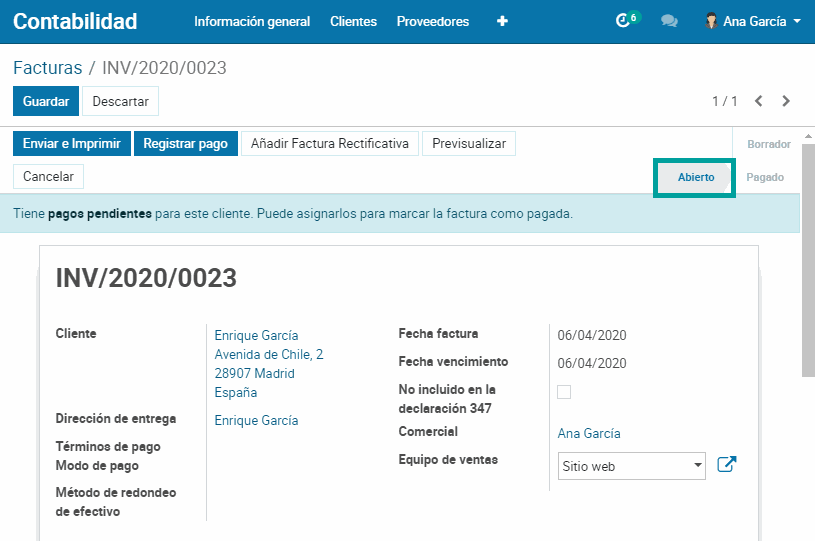Click the Guardar button
The height and width of the screenshot is (541, 815).
coord(46,101)
